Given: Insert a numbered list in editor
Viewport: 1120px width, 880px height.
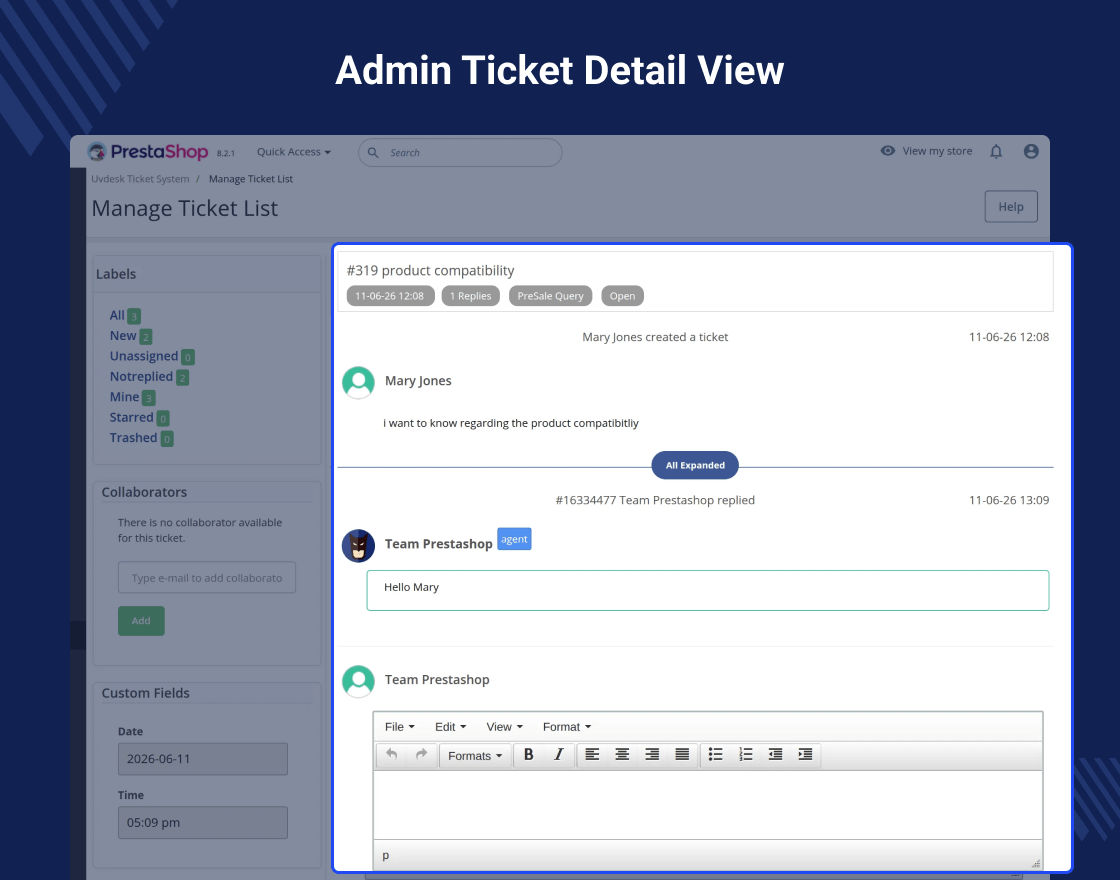Looking at the screenshot, I should coord(746,754).
